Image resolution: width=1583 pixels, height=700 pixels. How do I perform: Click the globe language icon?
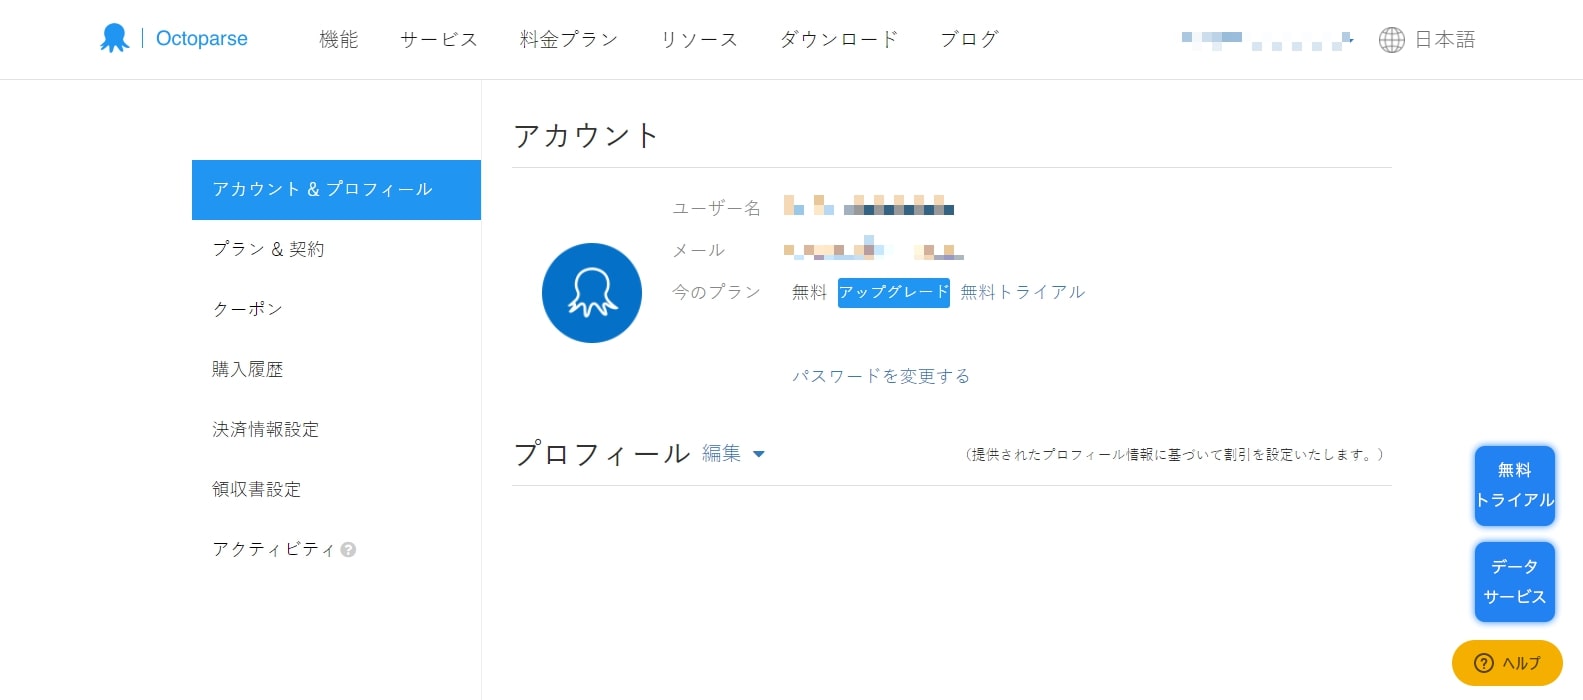[x=1391, y=40]
